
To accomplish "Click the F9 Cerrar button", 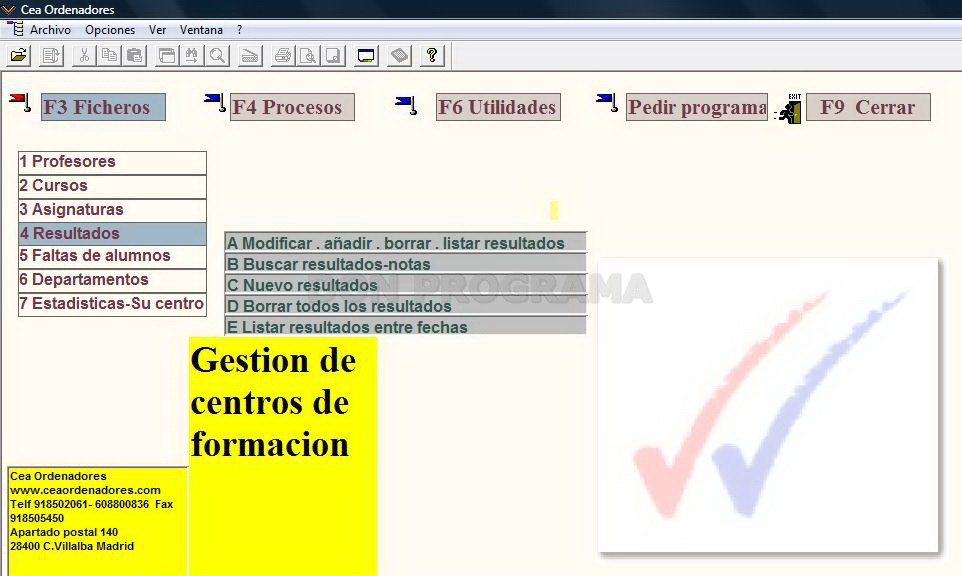I will pos(868,107).
